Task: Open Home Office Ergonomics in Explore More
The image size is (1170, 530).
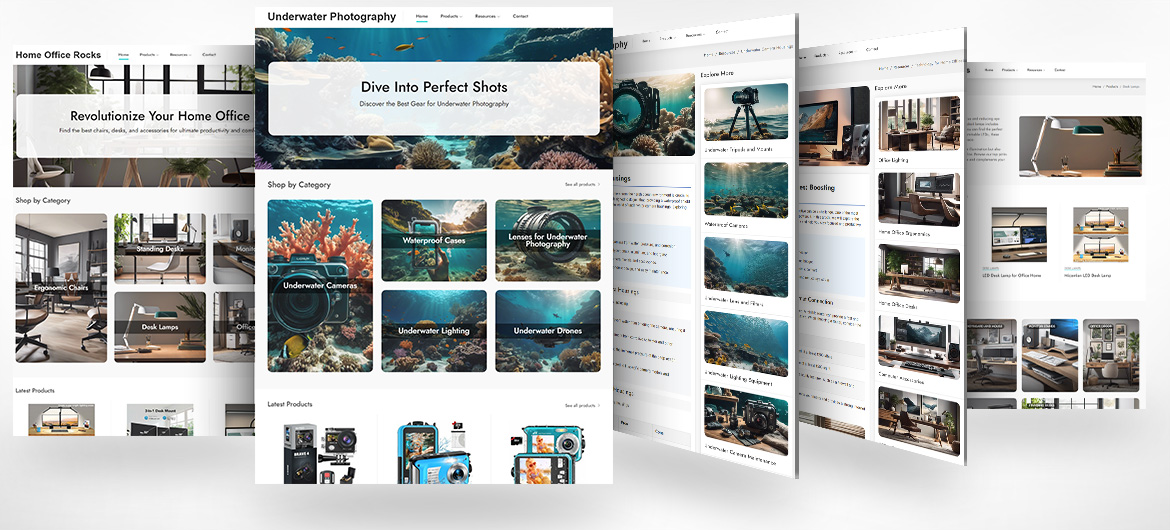Action: [919, 203]
